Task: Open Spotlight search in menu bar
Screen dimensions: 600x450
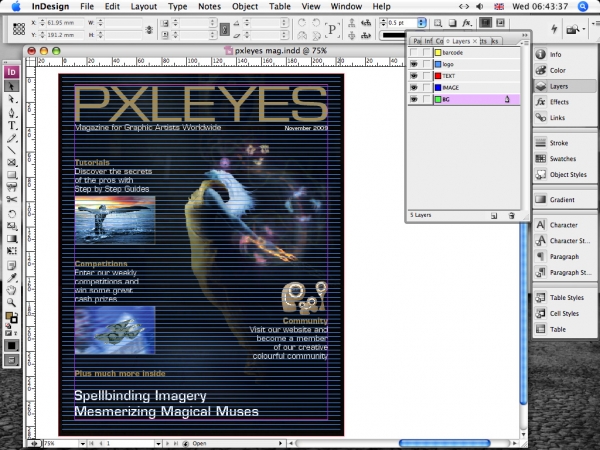Action: 583,7
